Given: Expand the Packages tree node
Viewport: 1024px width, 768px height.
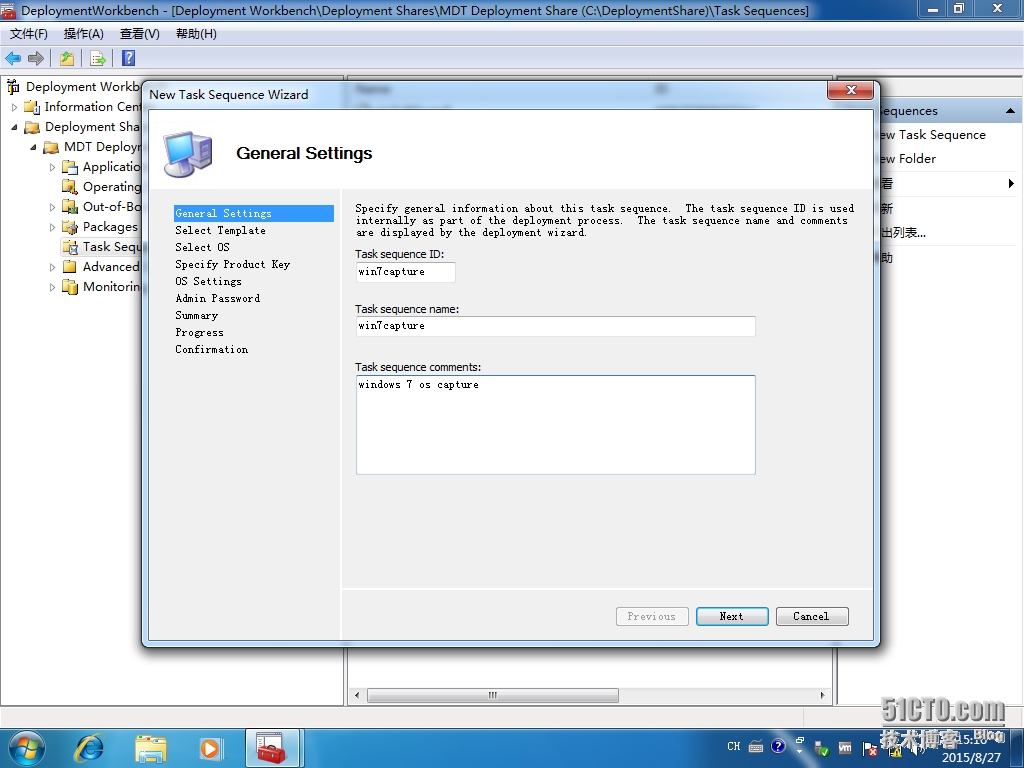Looking at the screenshot, I should coord(52,227).
